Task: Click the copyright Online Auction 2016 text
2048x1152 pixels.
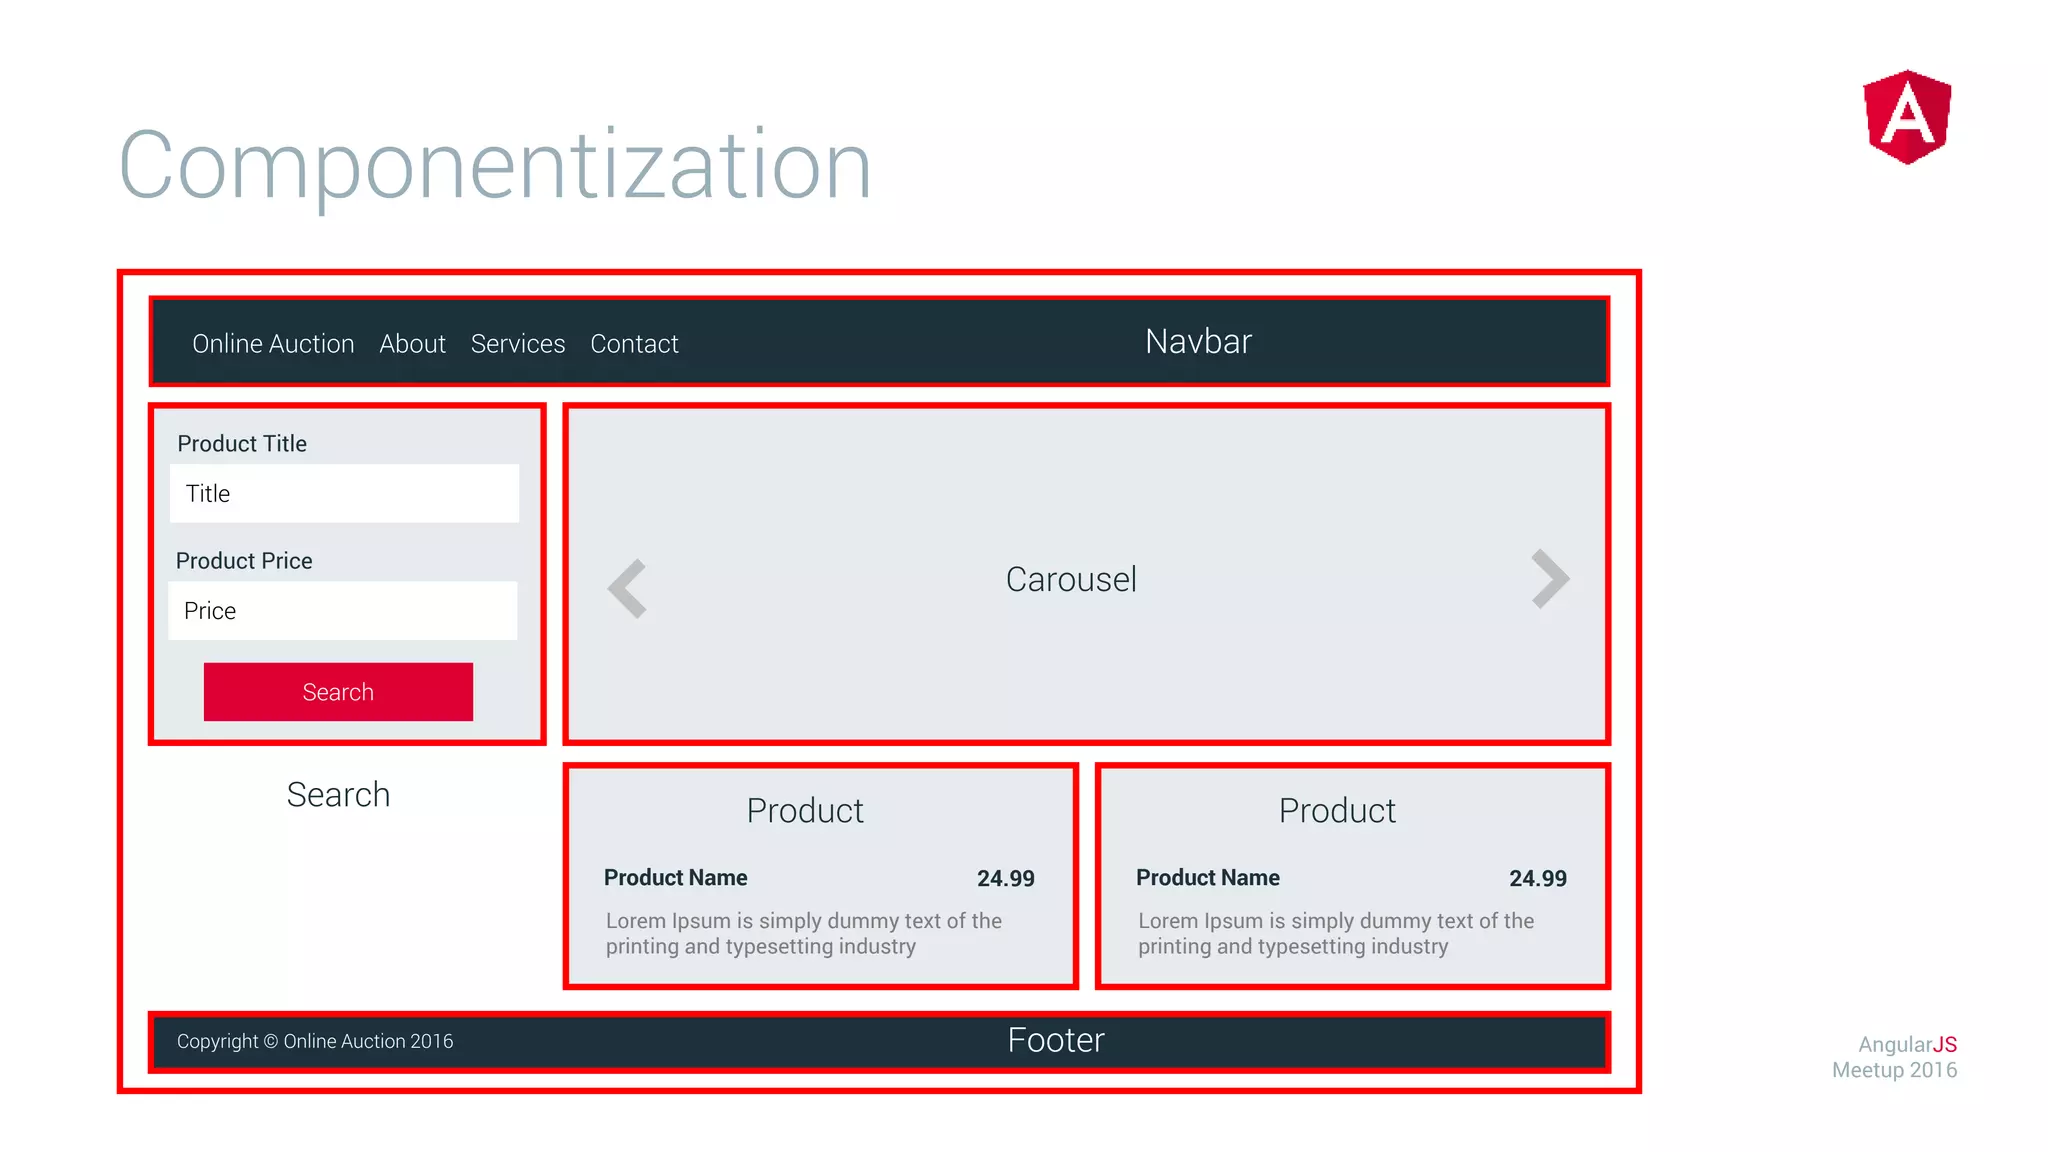Action: 315,1041
